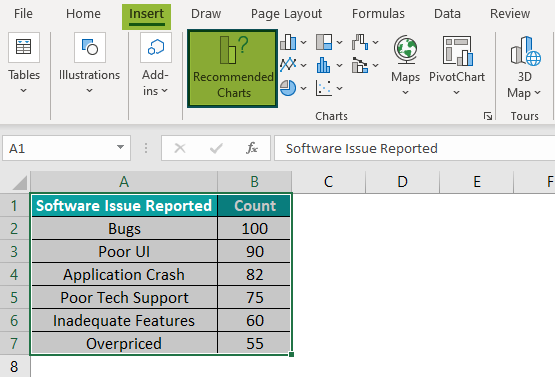Open the Formulas tab
Image resolution: width=555 pixels, height=377 pixels.
coord(378,14)
